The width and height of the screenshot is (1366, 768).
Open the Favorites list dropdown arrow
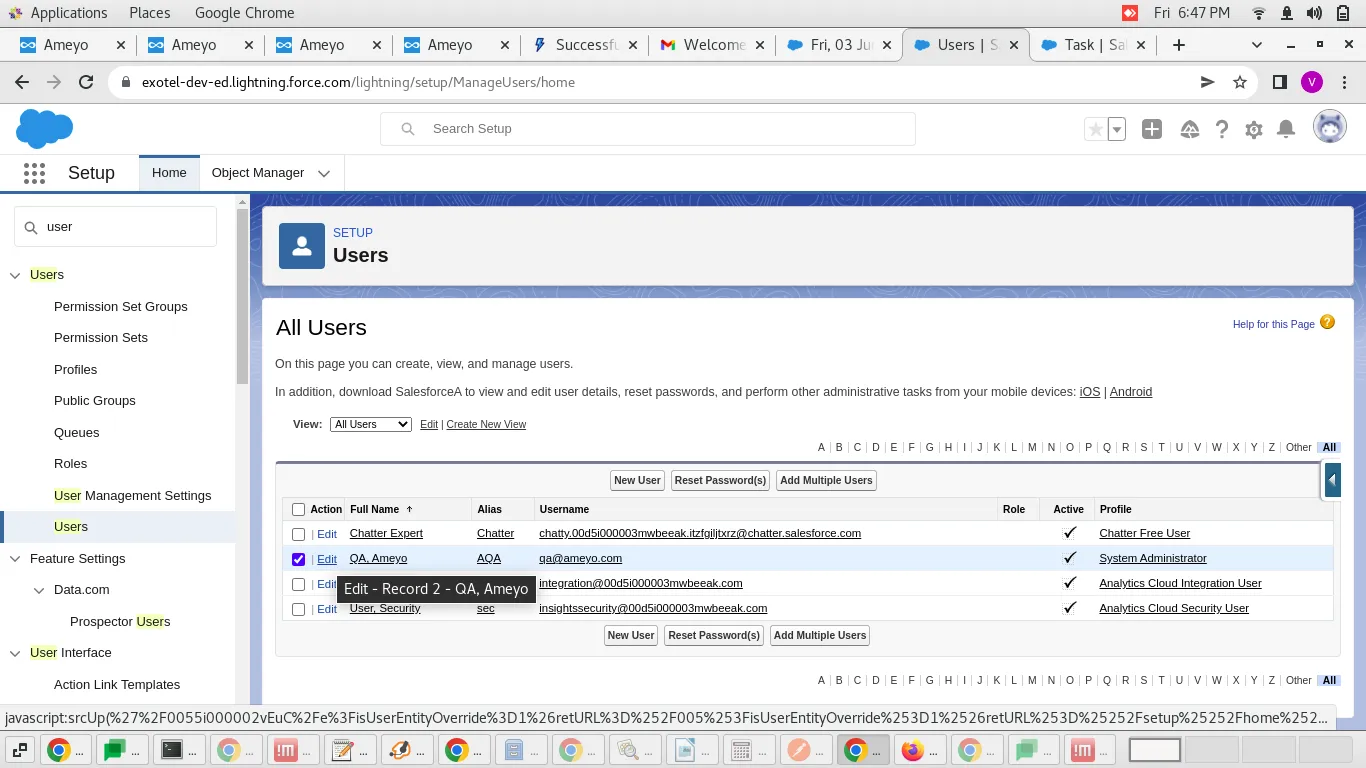click(1118, 129)
